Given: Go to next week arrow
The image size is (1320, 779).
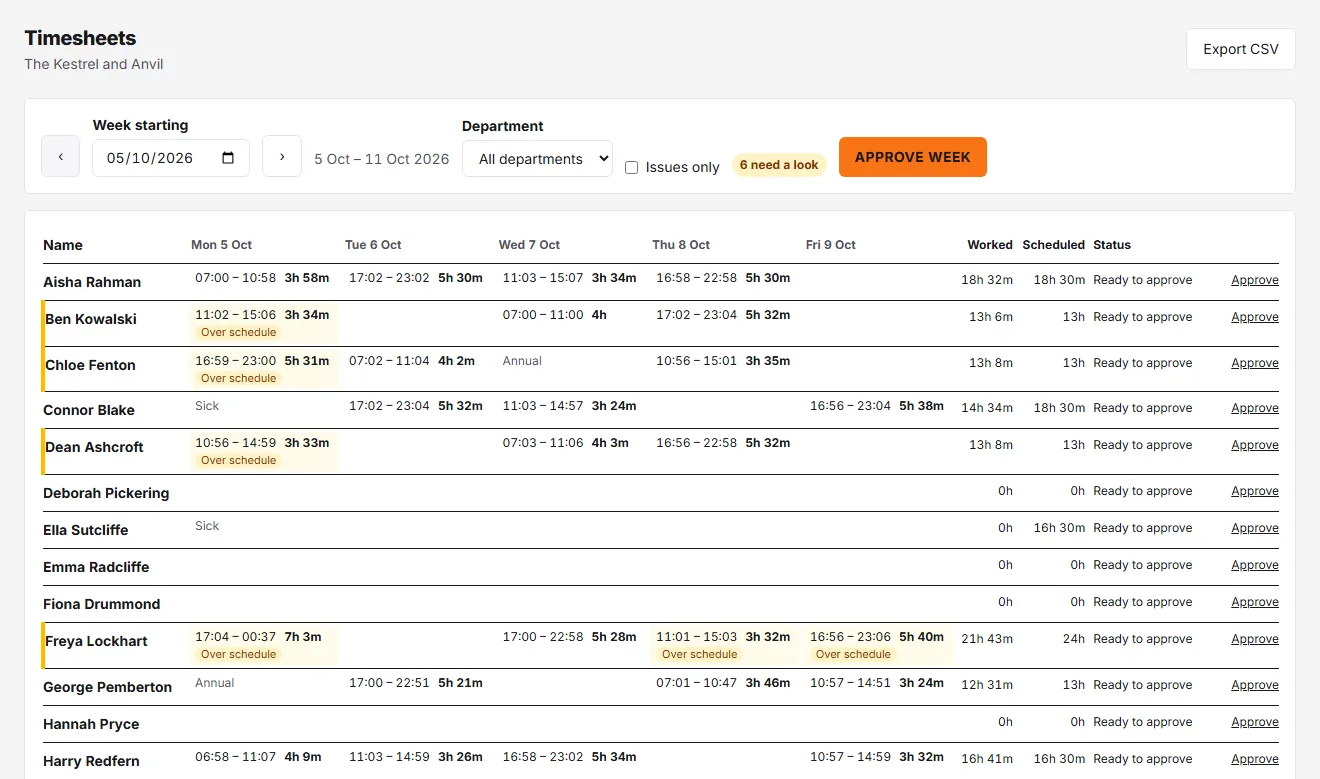Looking at the screenshot, I should click(x=282, y=157).
